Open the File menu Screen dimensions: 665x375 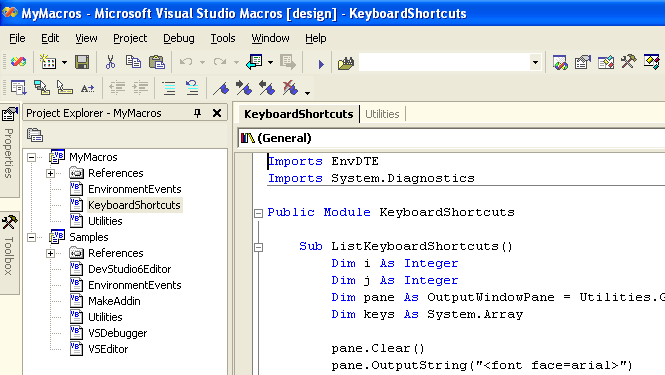point(17,38)
